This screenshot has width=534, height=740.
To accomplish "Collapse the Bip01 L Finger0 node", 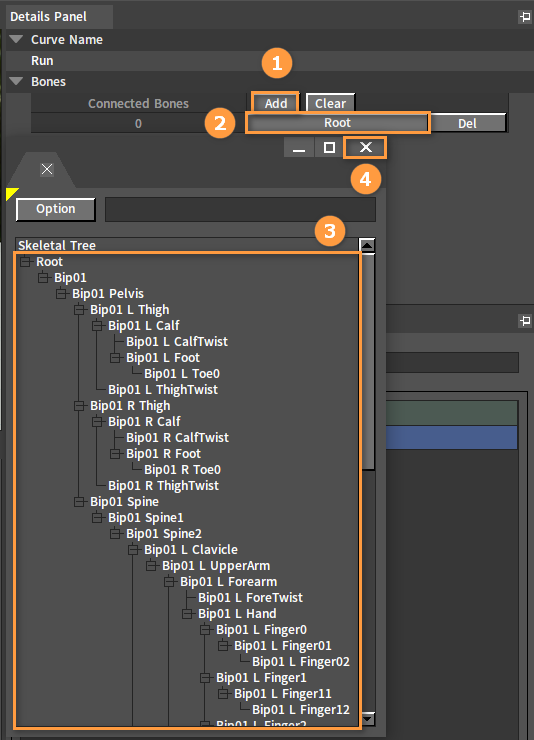I will click(205, 630).
